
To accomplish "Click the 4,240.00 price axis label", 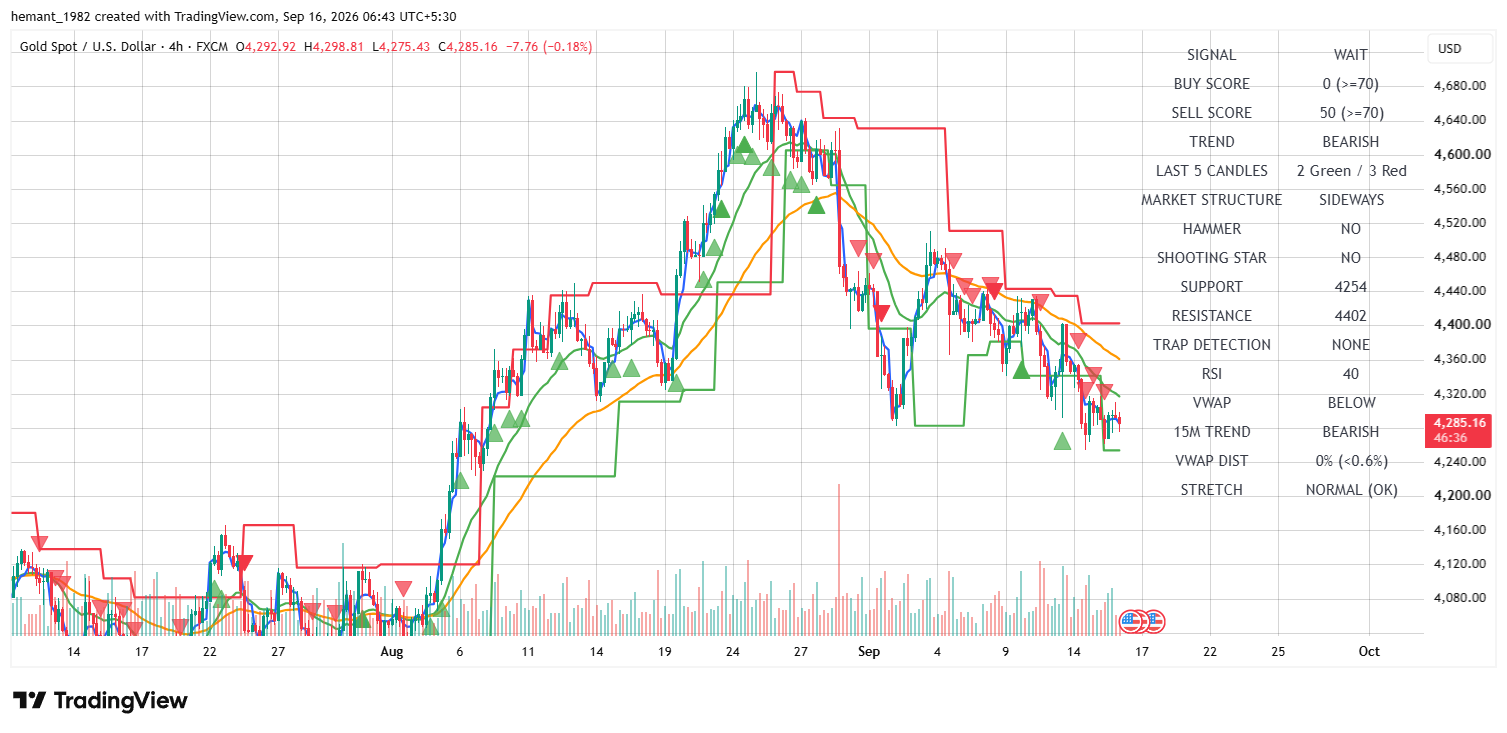I will [1459, 461].
